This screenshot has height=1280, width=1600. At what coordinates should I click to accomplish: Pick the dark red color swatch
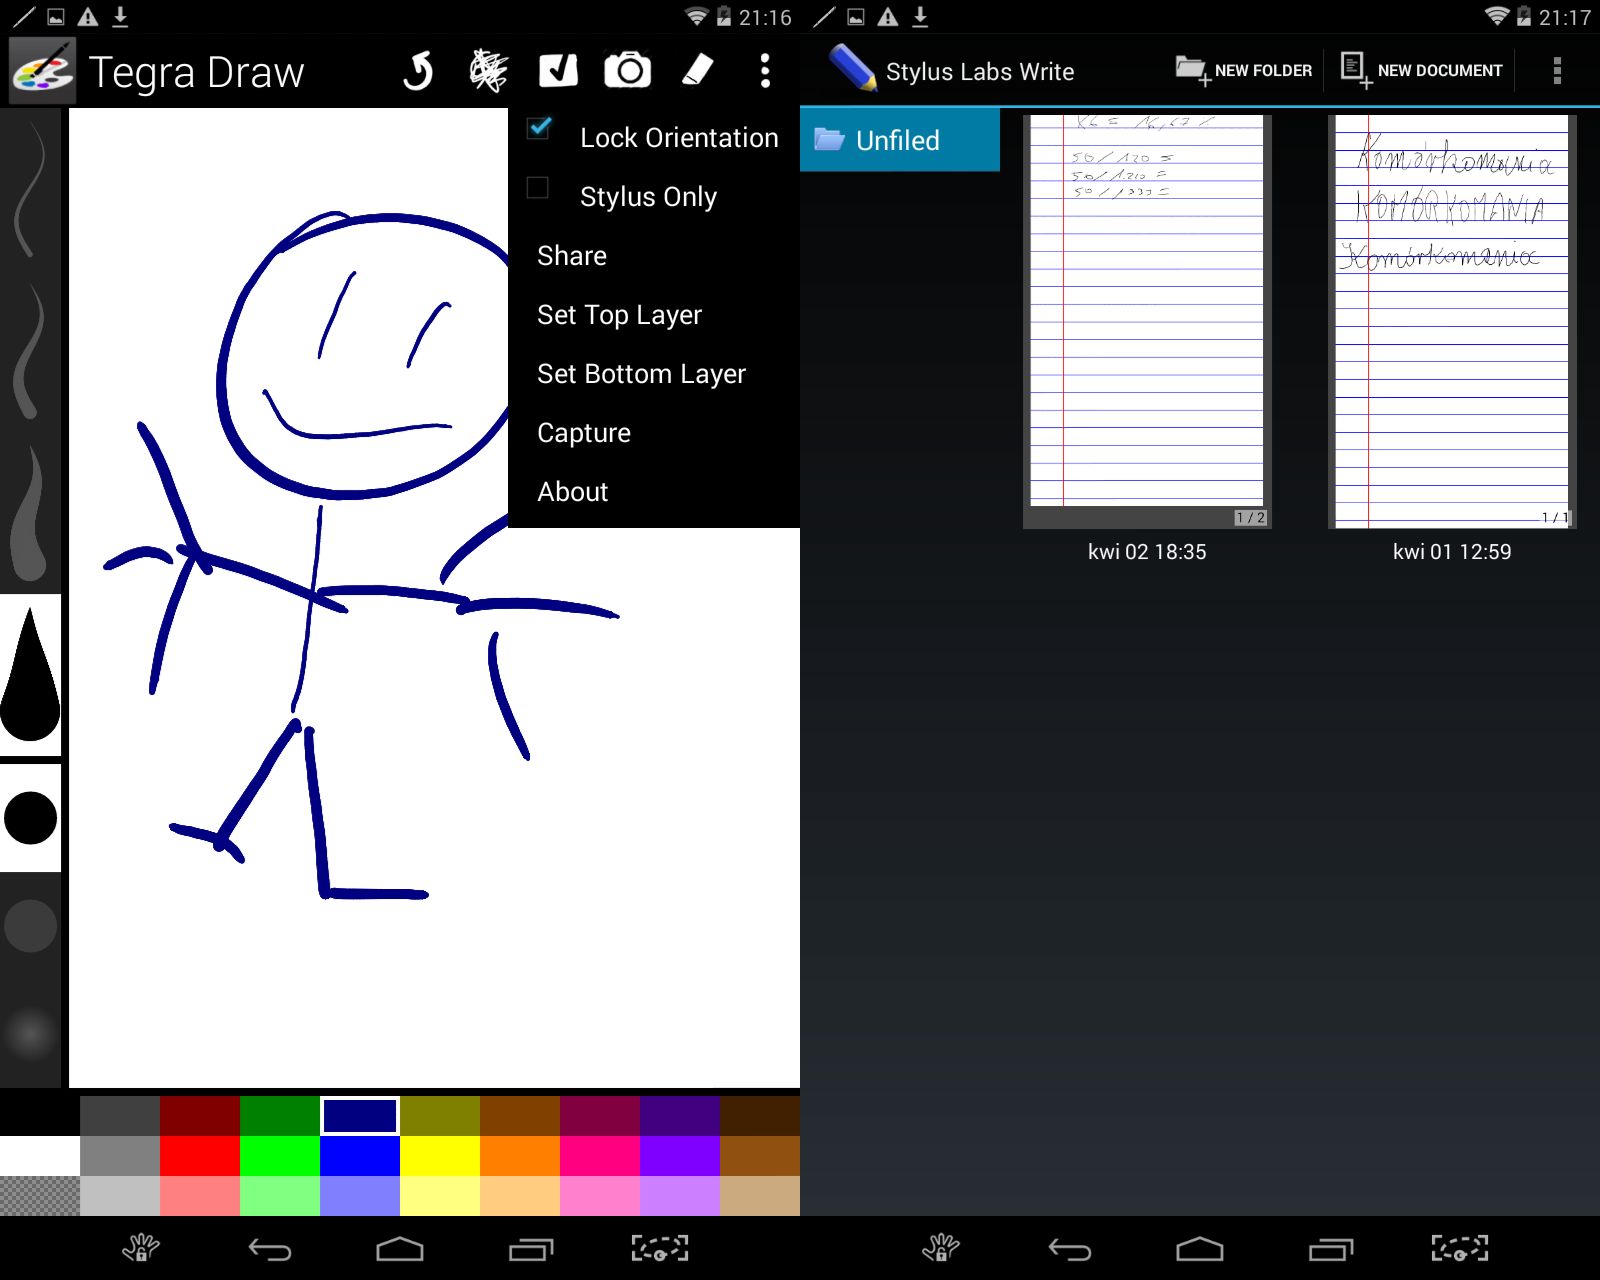coord(200,1116)
